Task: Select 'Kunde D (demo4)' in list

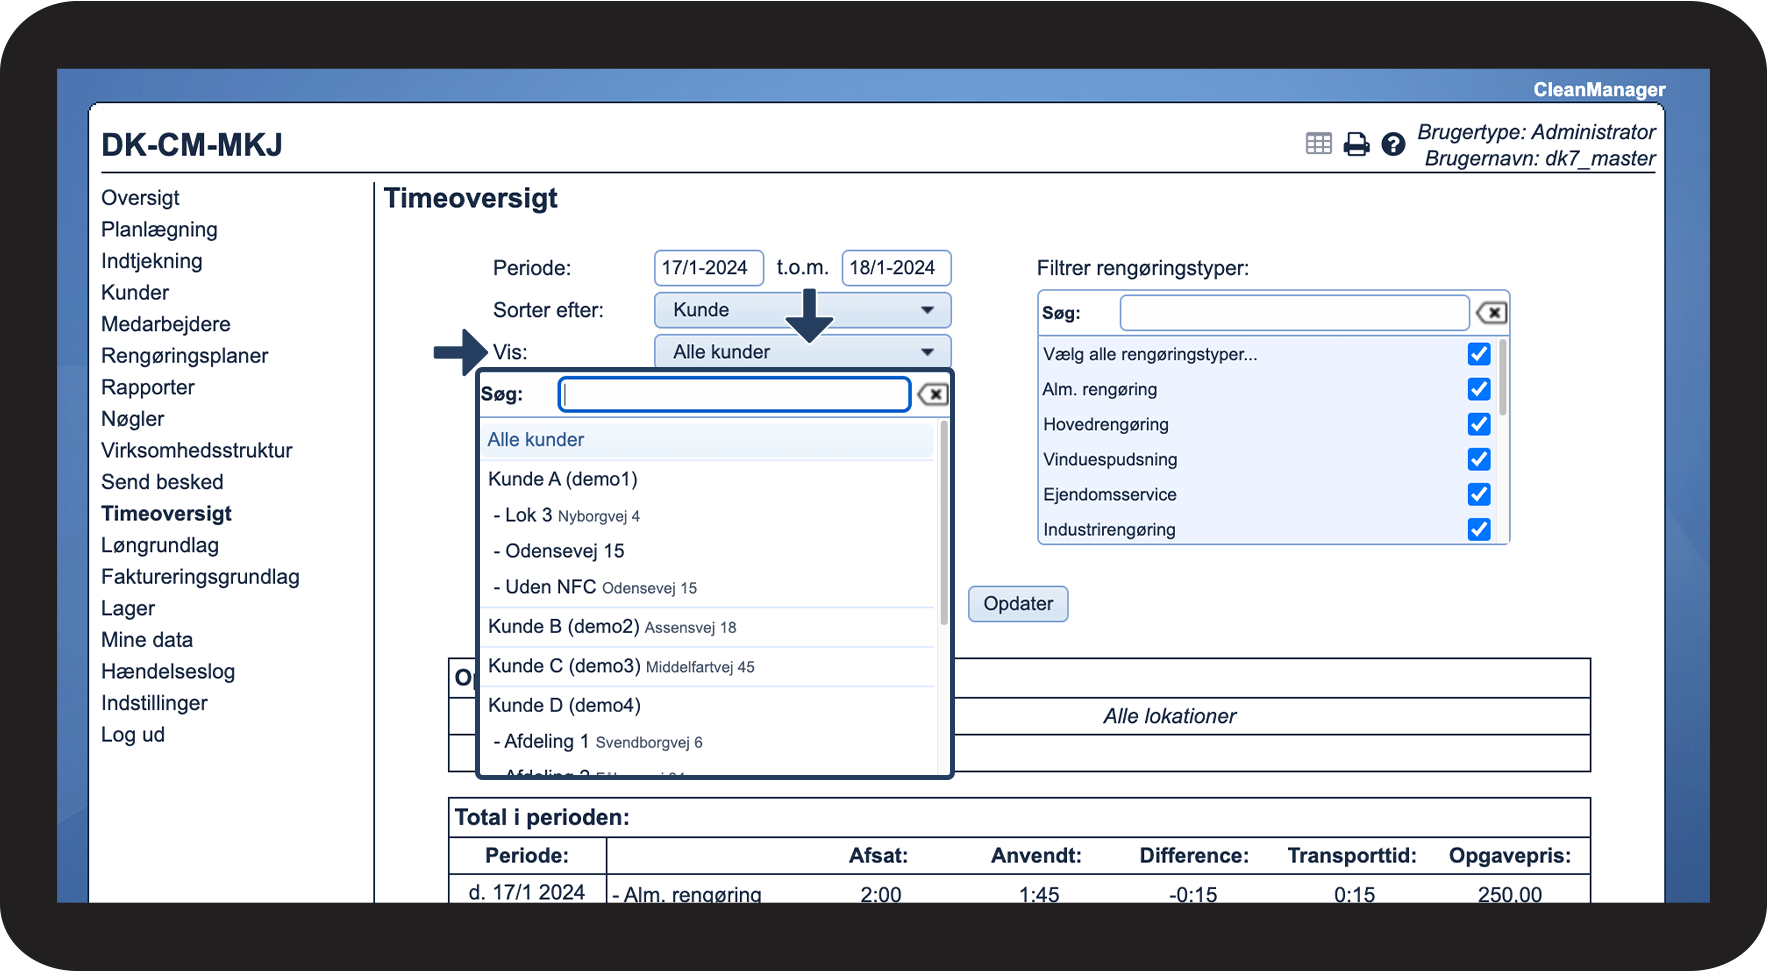Action: pyautogui.click(x=707, y=705)
